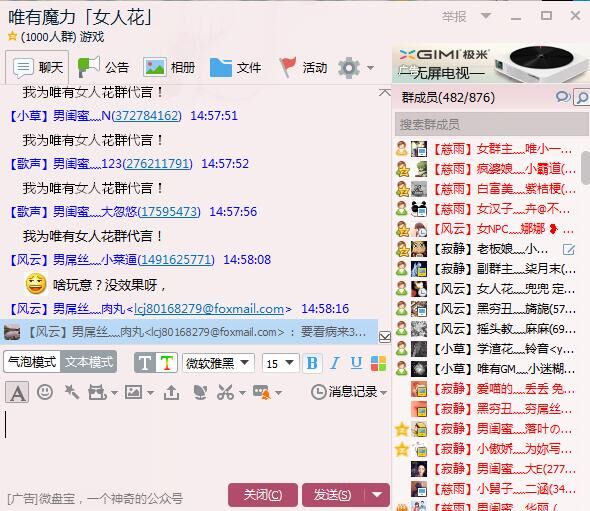Click the 举报 report button
This screenshot has height=511, width=590.
[x=454, y=17]
